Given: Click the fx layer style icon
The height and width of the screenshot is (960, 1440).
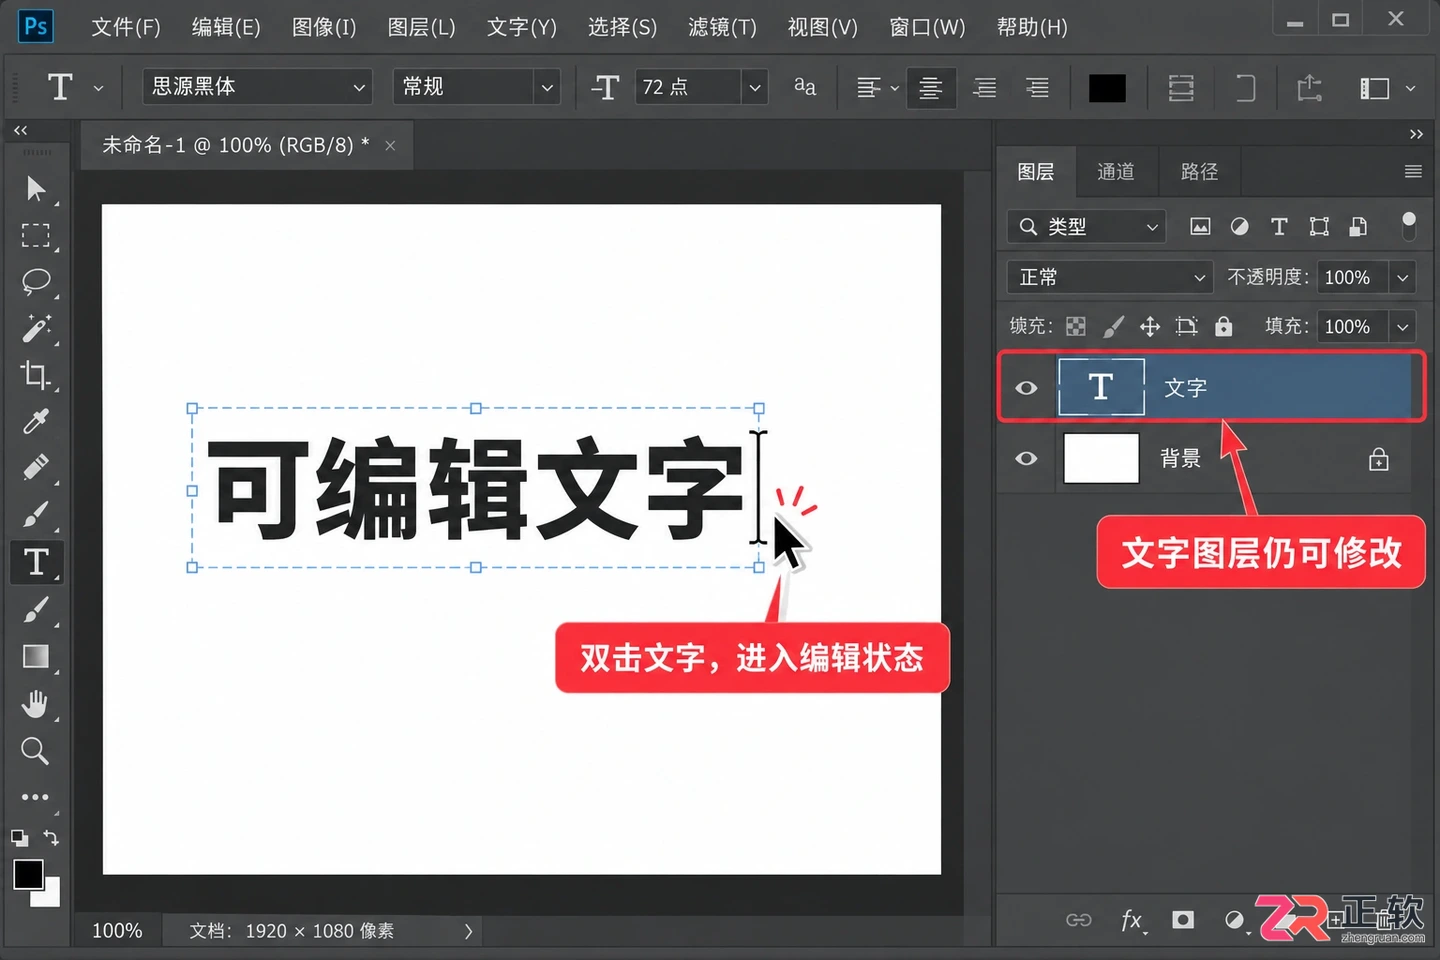Looking at the screenshot, I should pyautogui.click(x=1132, y=920).
